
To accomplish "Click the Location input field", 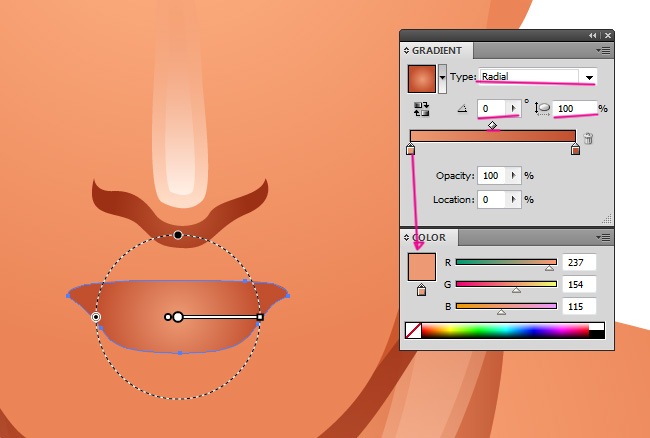I will click(492, 200).
